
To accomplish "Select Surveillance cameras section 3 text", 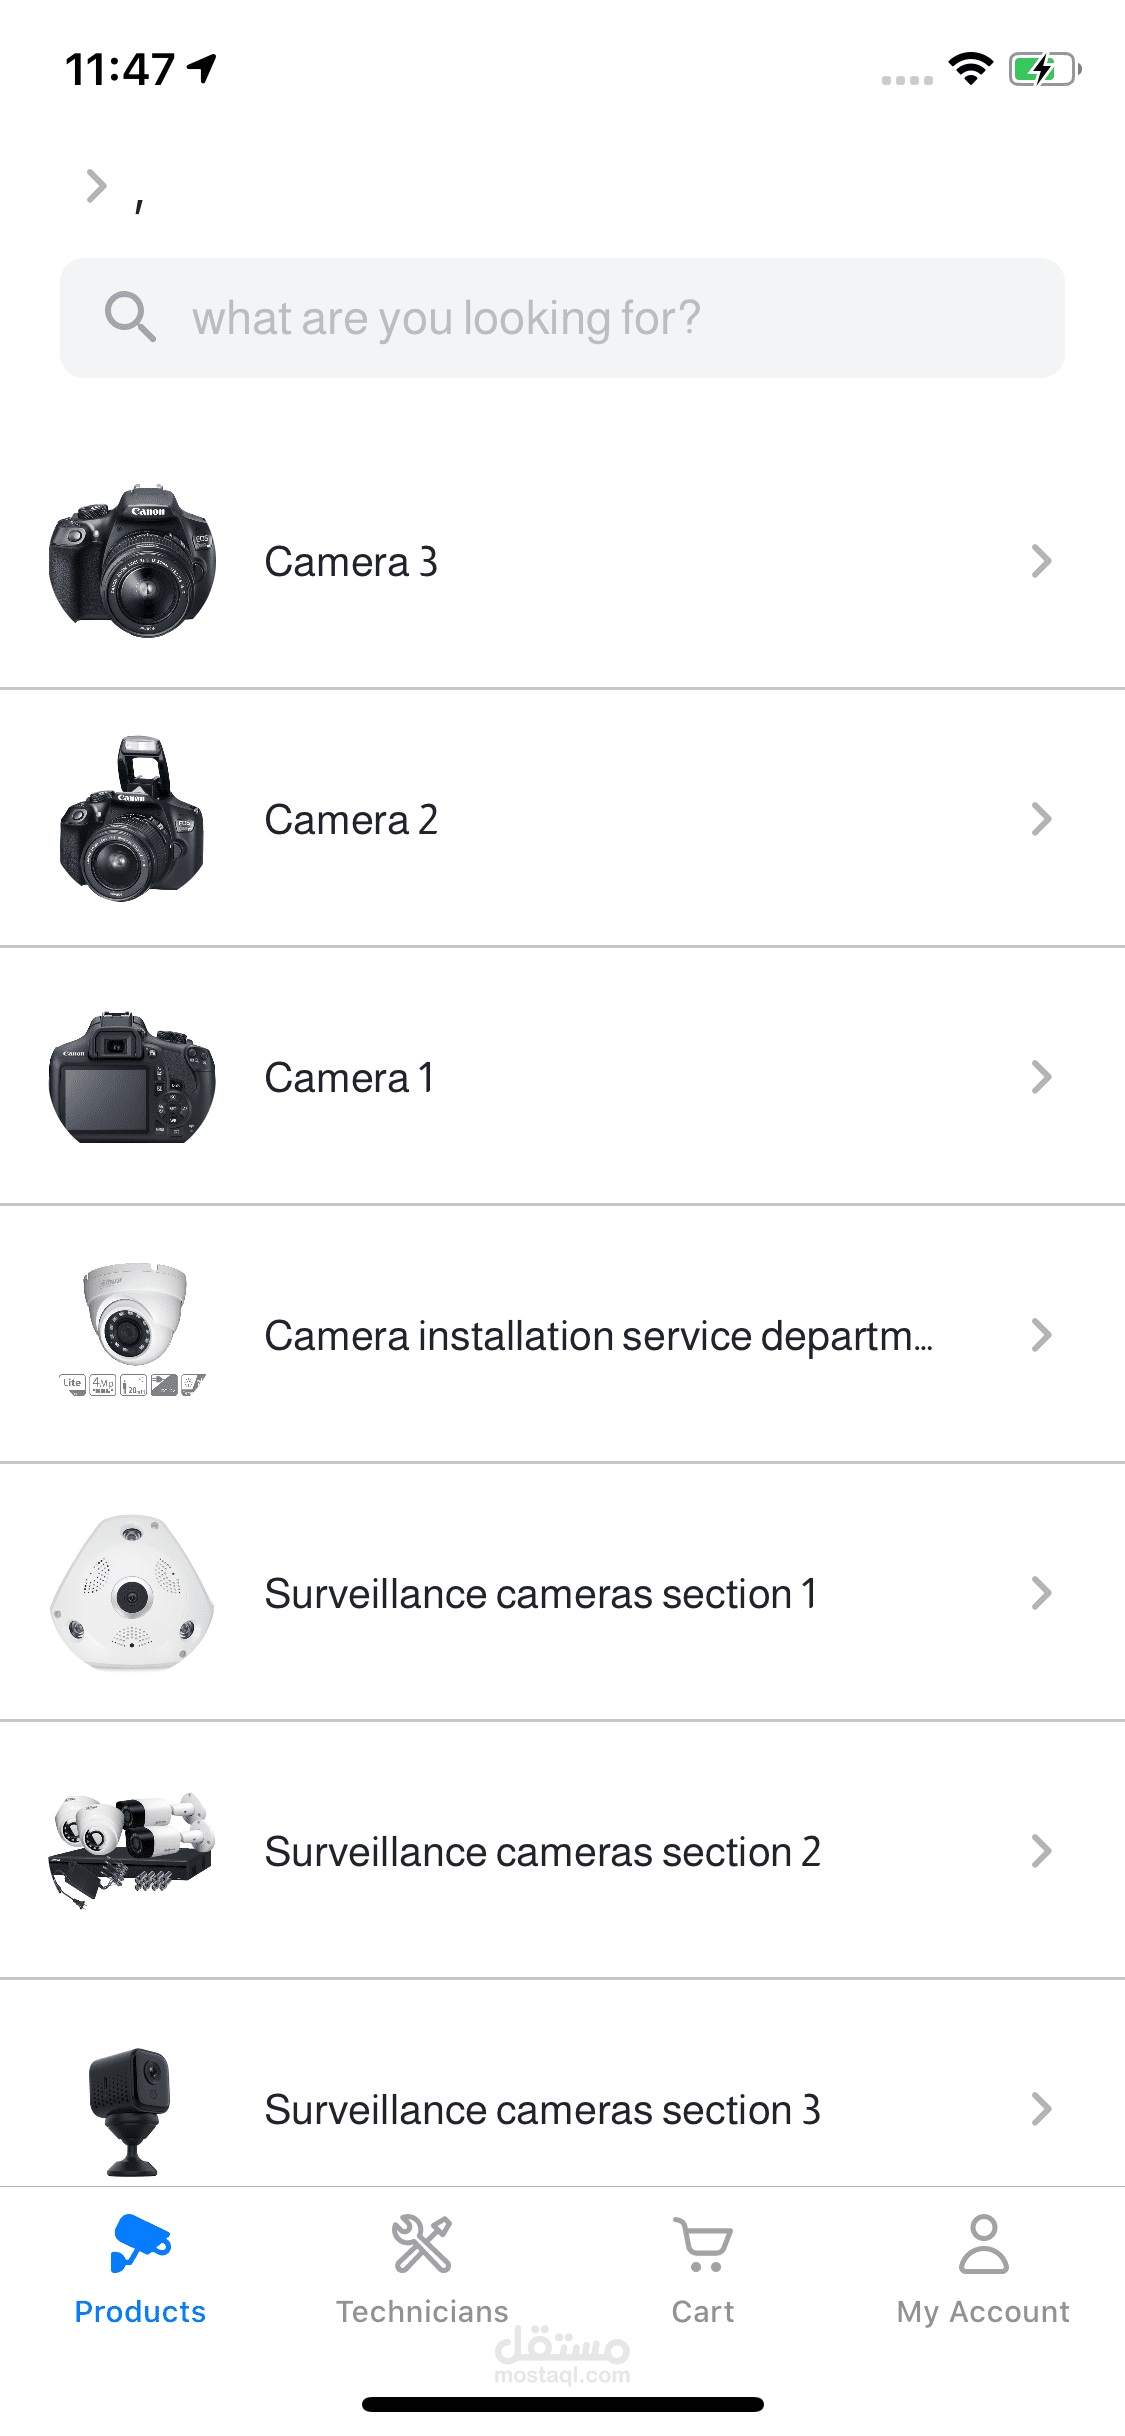I will tap(542, 2110).
